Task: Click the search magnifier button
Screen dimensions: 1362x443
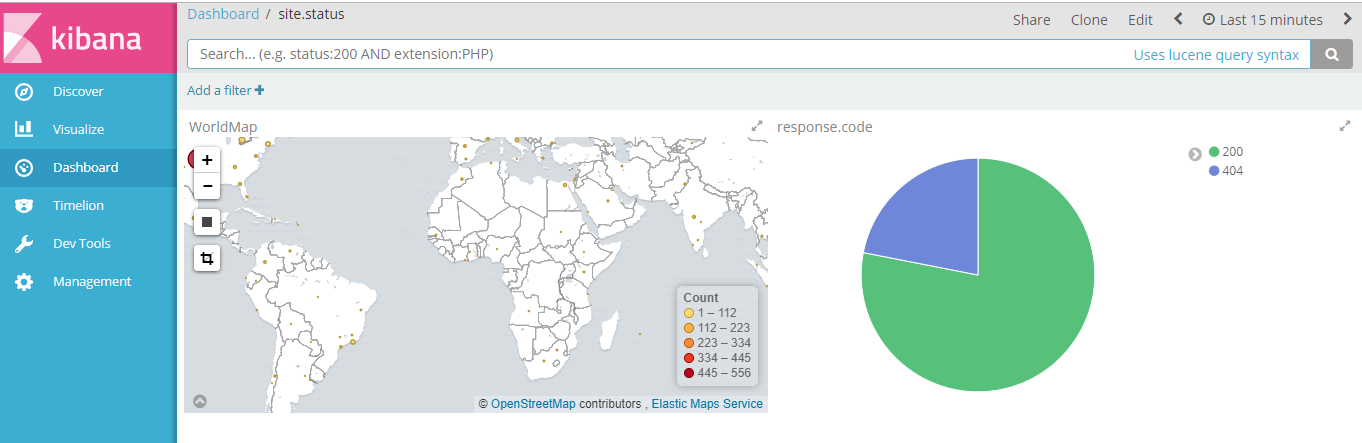Action: (1331, 55)
